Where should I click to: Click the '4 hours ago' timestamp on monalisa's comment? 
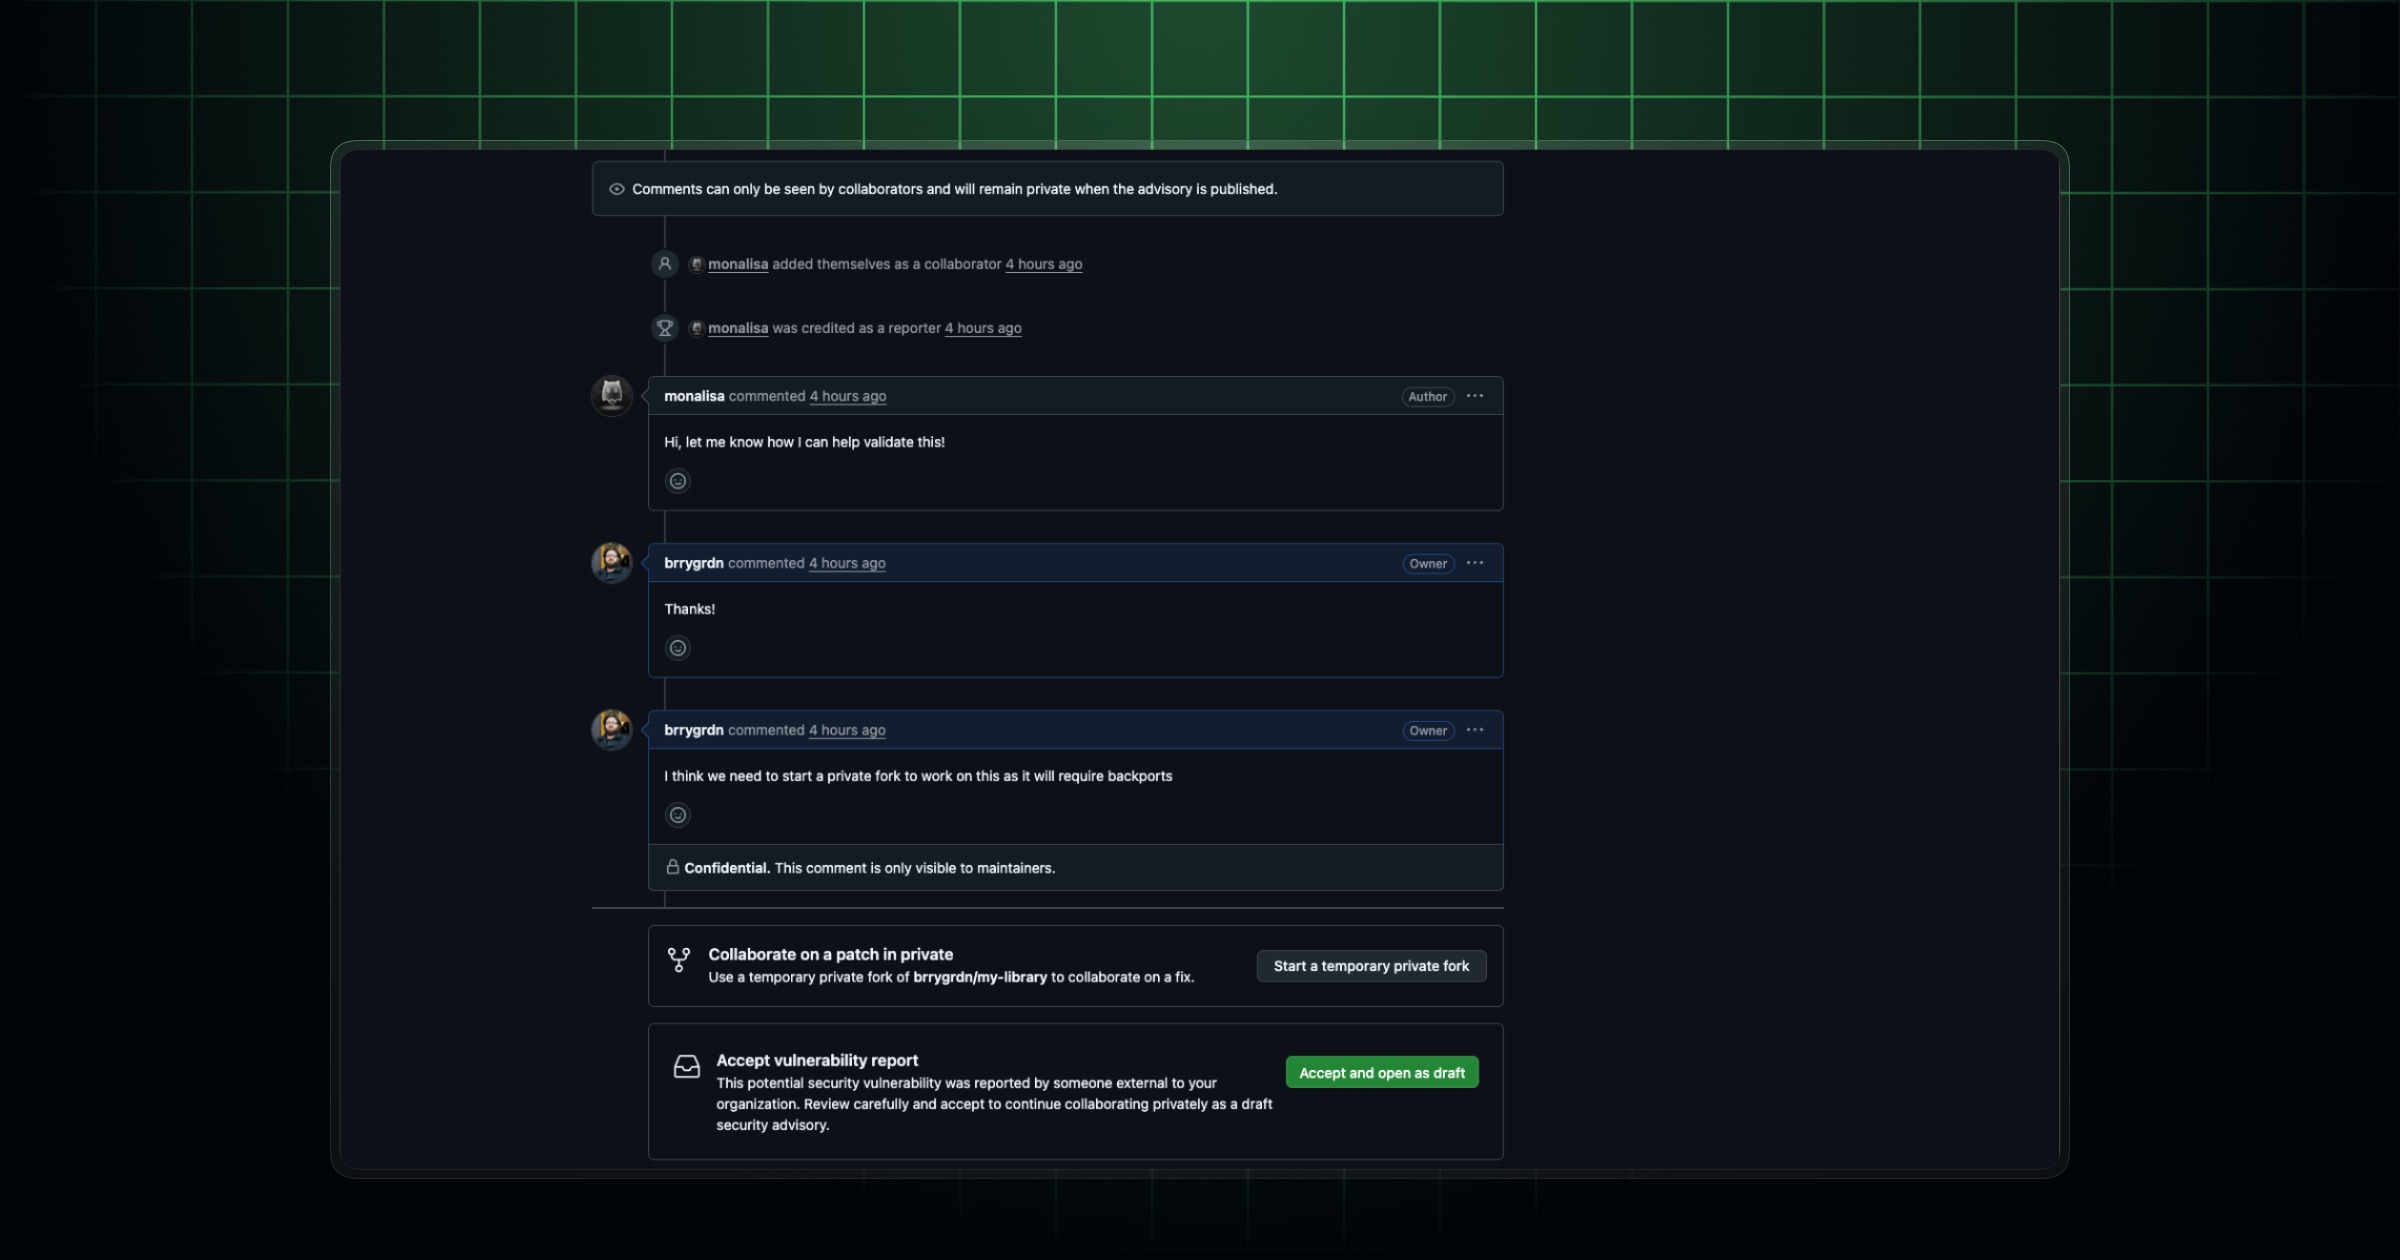tap(848, 396)
